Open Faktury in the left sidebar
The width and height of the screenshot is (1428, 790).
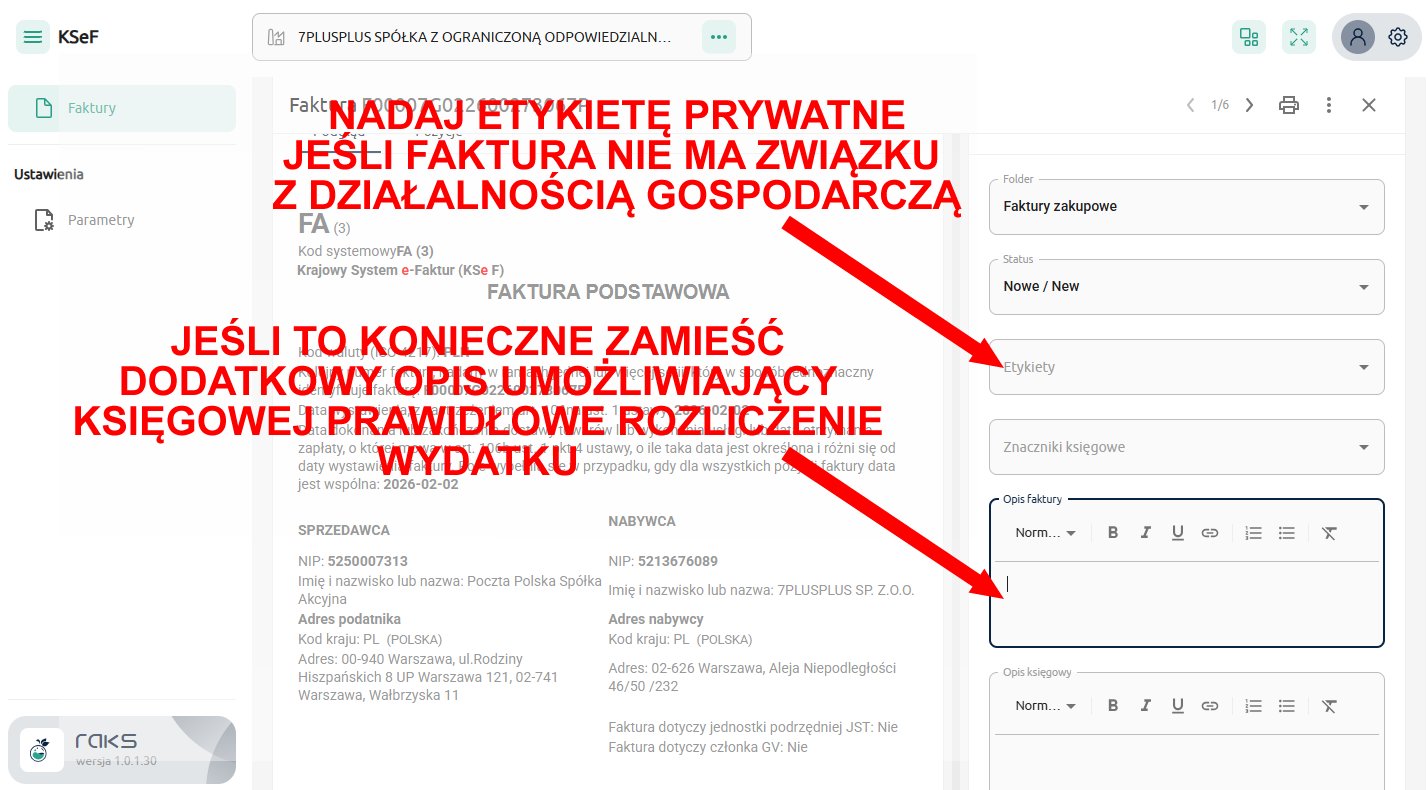point(122,108)
